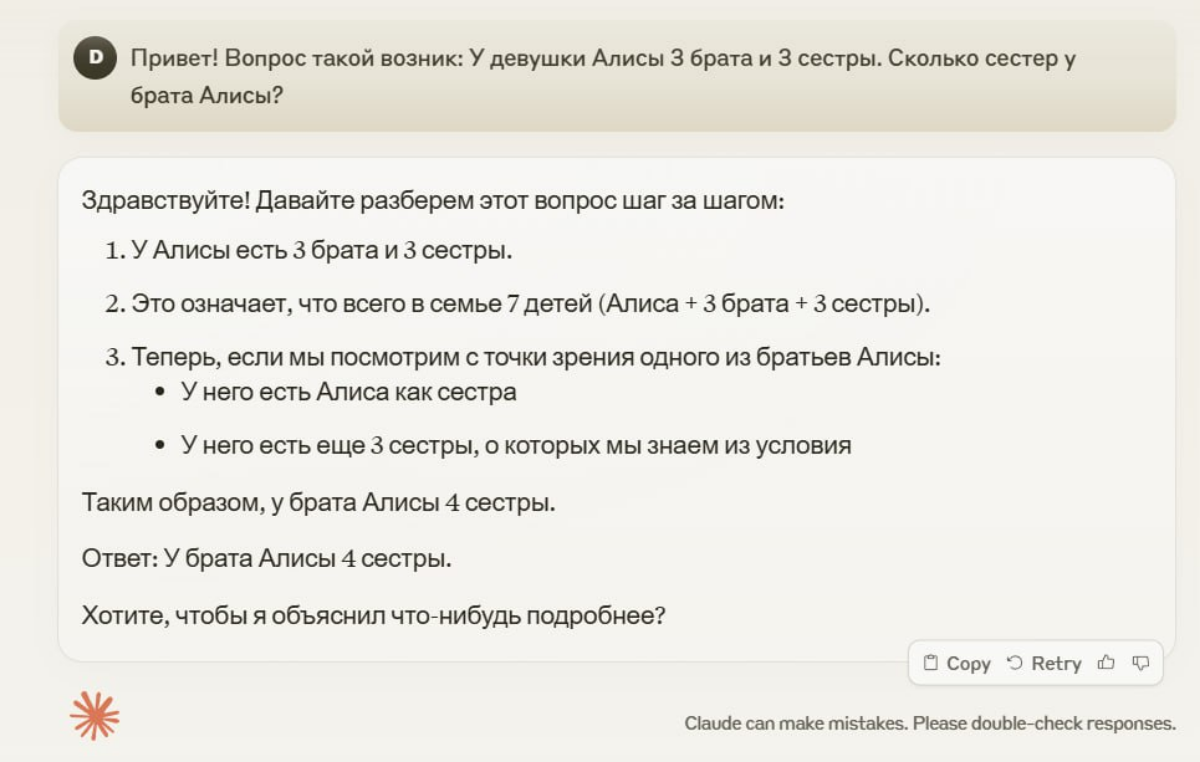
Task: Click the closing question 'Хотите, чтобы я объяснил'
Action: click(x=374, y=616)
